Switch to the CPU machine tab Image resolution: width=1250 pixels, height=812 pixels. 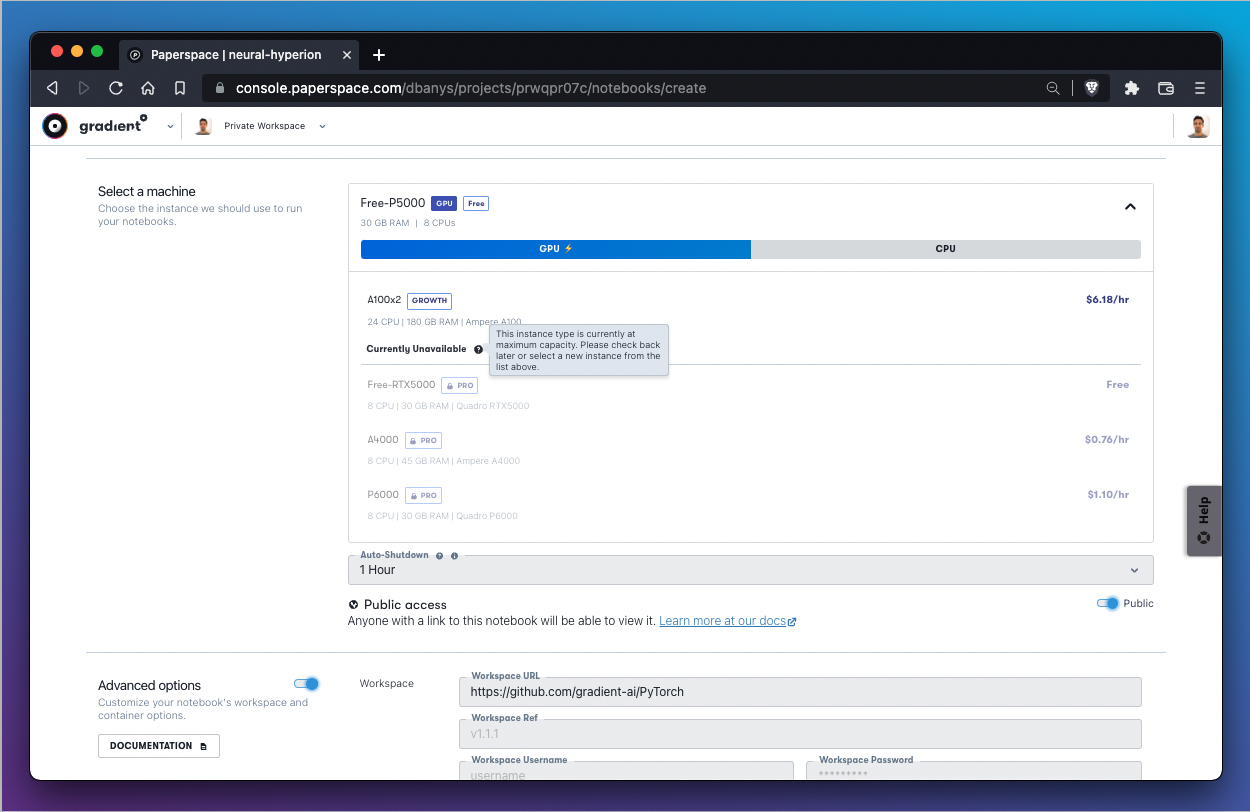[x=946, y=249]
